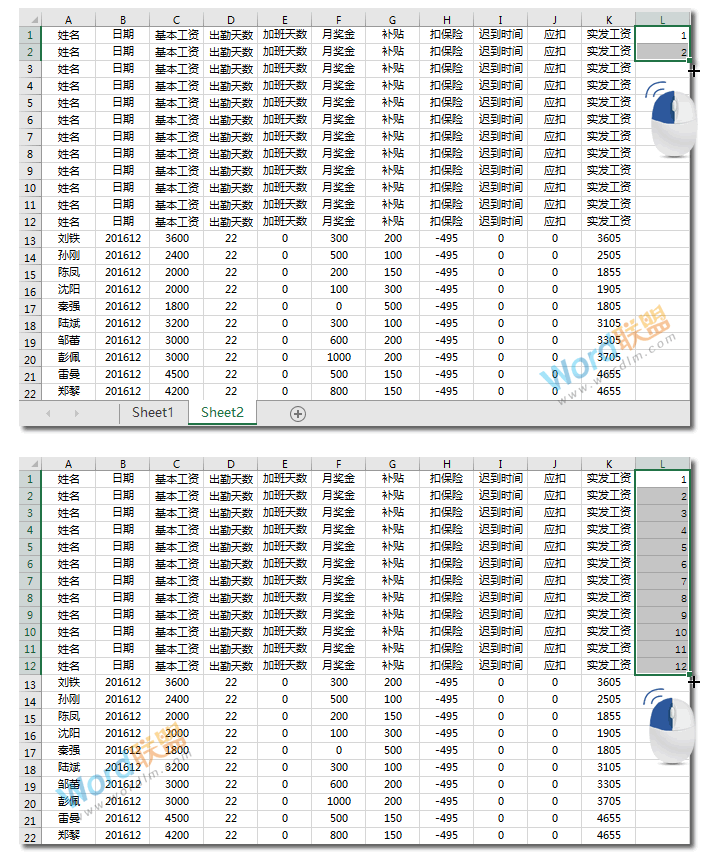The width and height of the screenshot is (710, 862).
Task: Click allowance 500 in row 17 upper spreadsheet
Action: pyautogui.click(x=393, y=306)
